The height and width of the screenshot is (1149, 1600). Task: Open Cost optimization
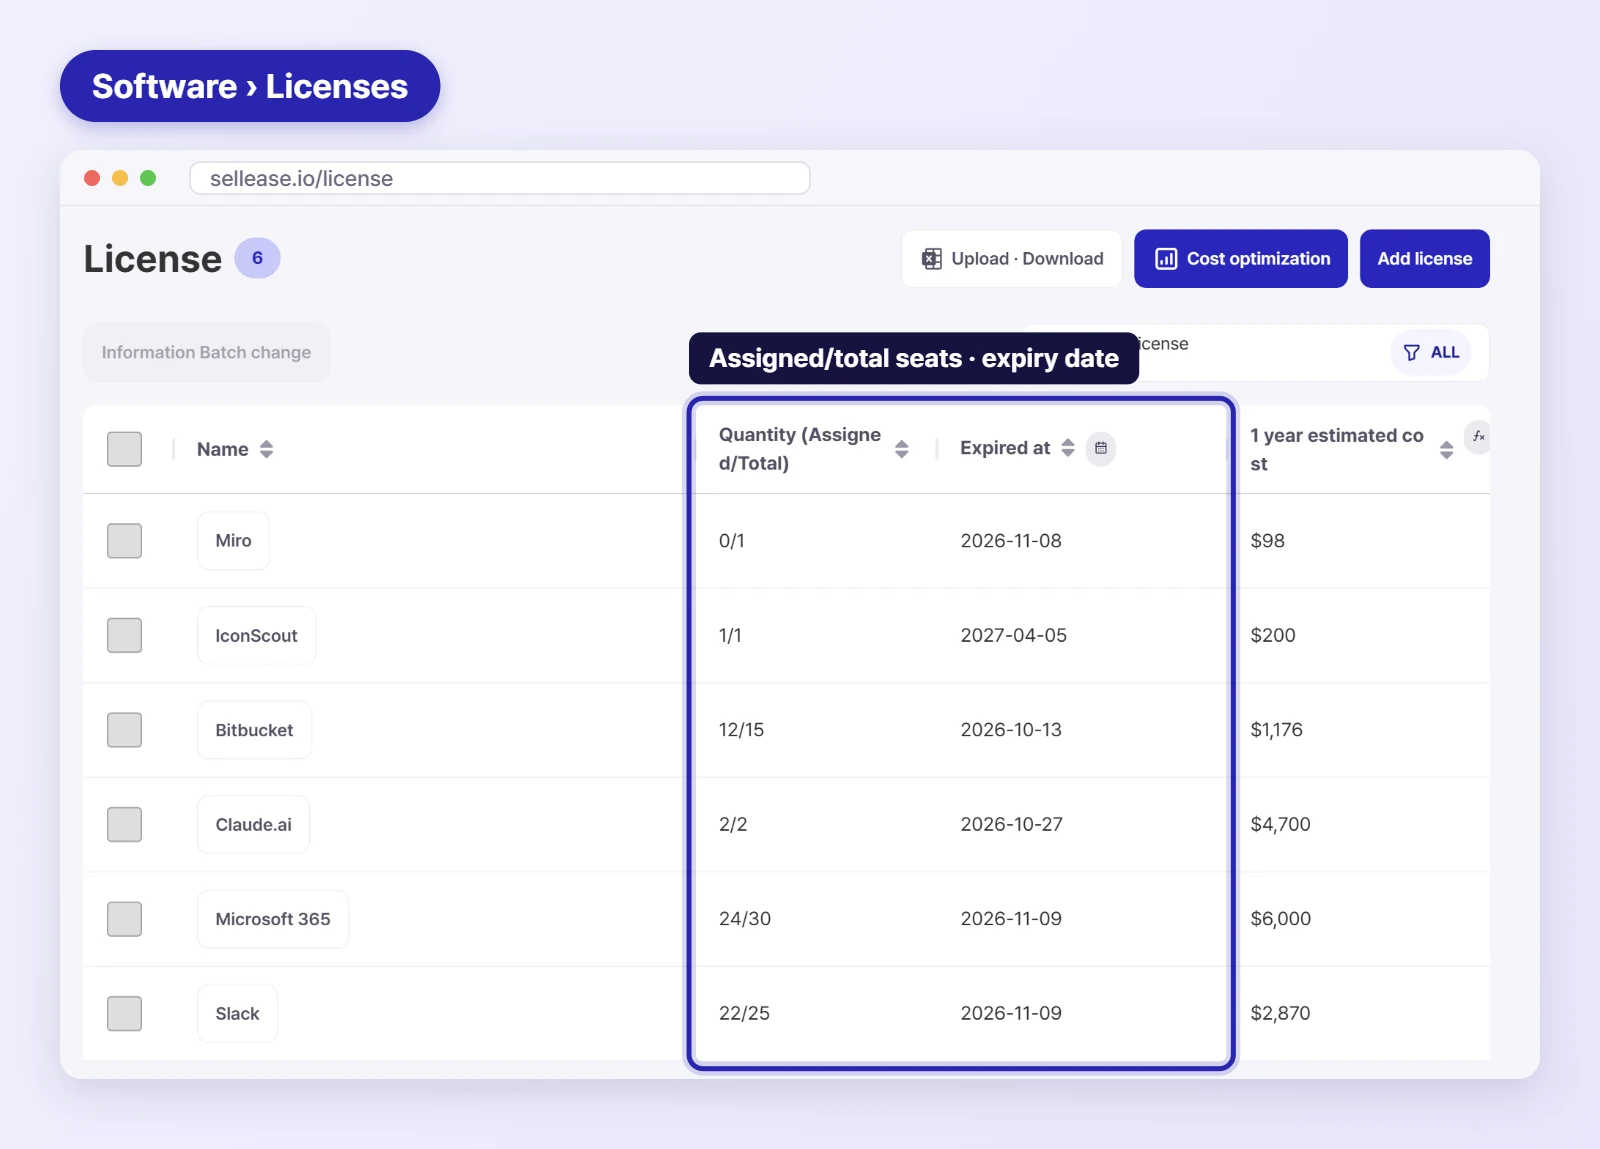[1241, 259]
